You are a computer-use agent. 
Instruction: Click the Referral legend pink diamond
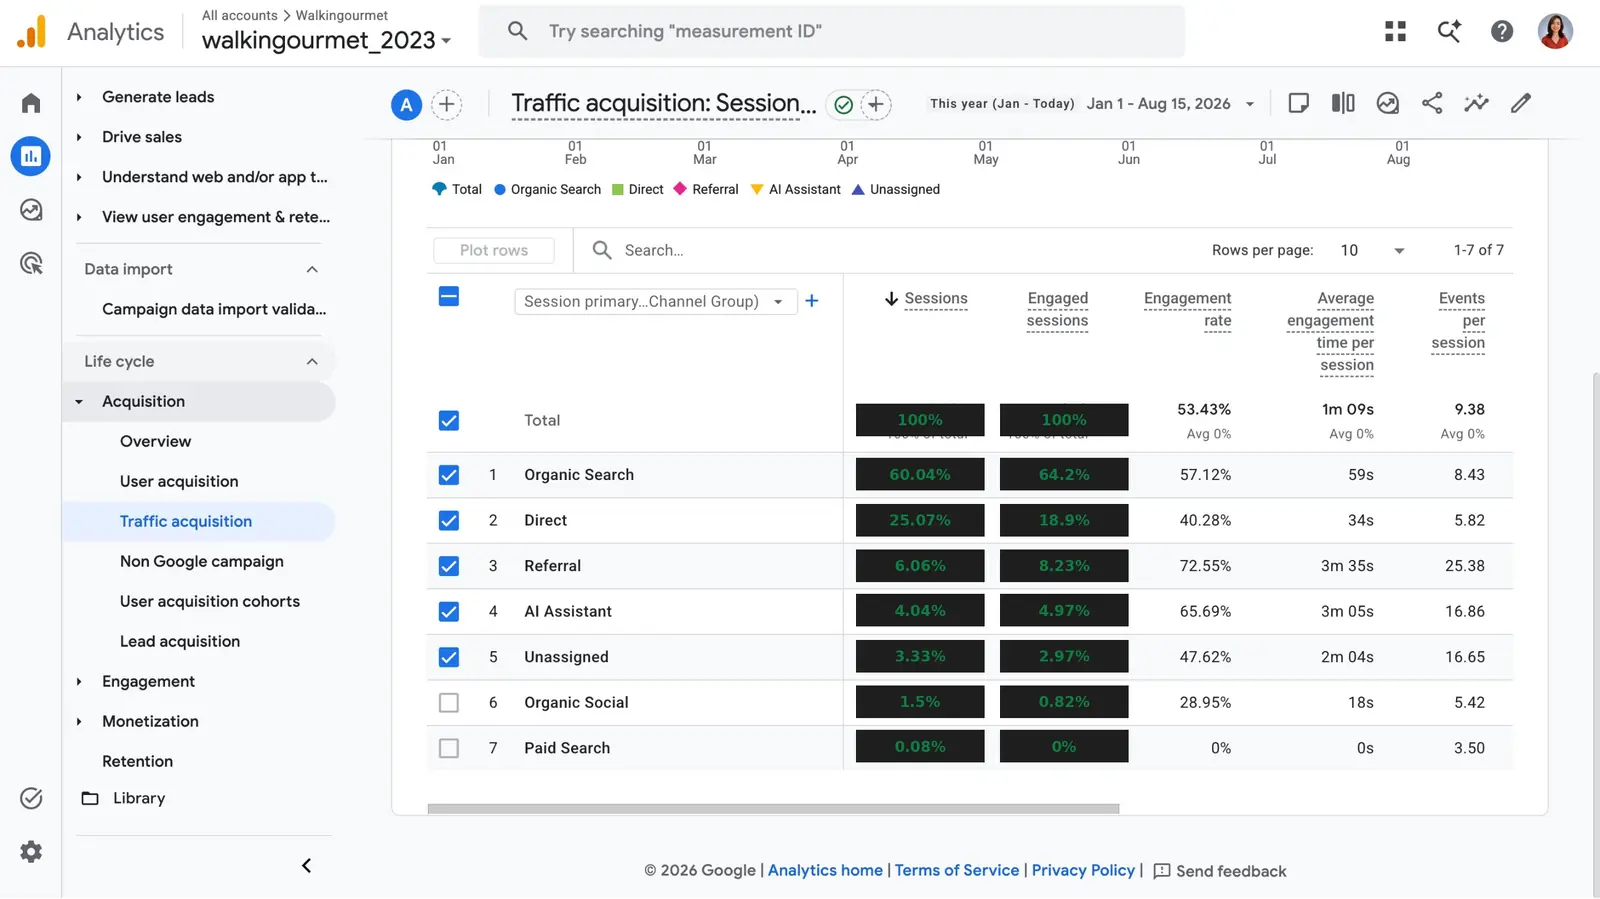680,188
